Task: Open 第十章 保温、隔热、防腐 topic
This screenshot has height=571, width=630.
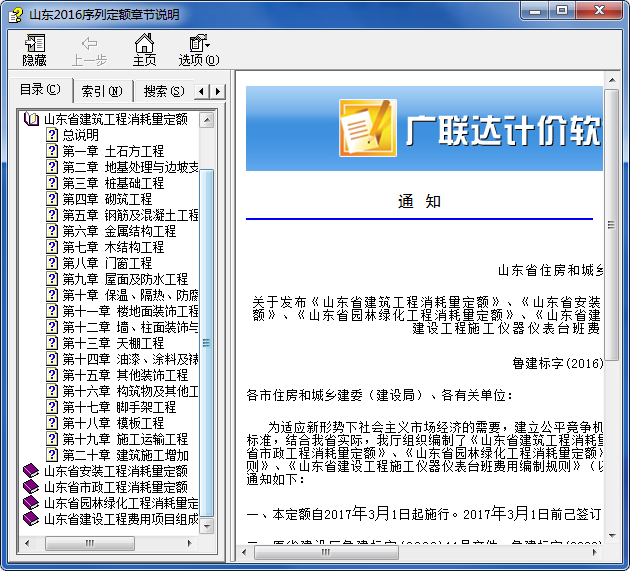Action: [x=130, y=295]
